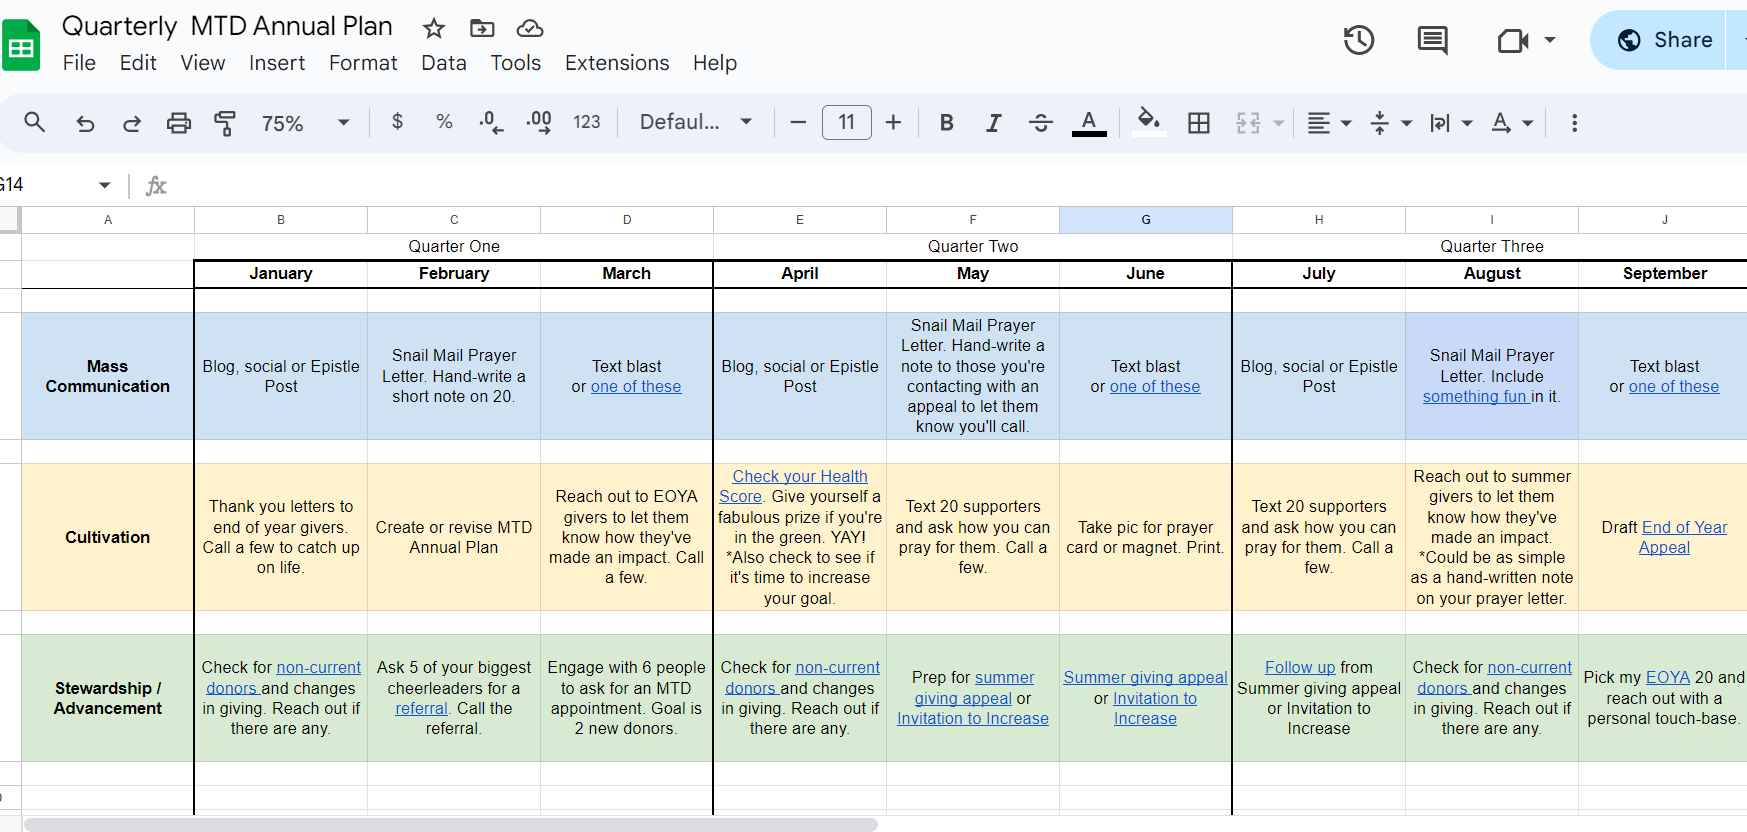
Task: Click the print icon
Action: coord(178,123)
